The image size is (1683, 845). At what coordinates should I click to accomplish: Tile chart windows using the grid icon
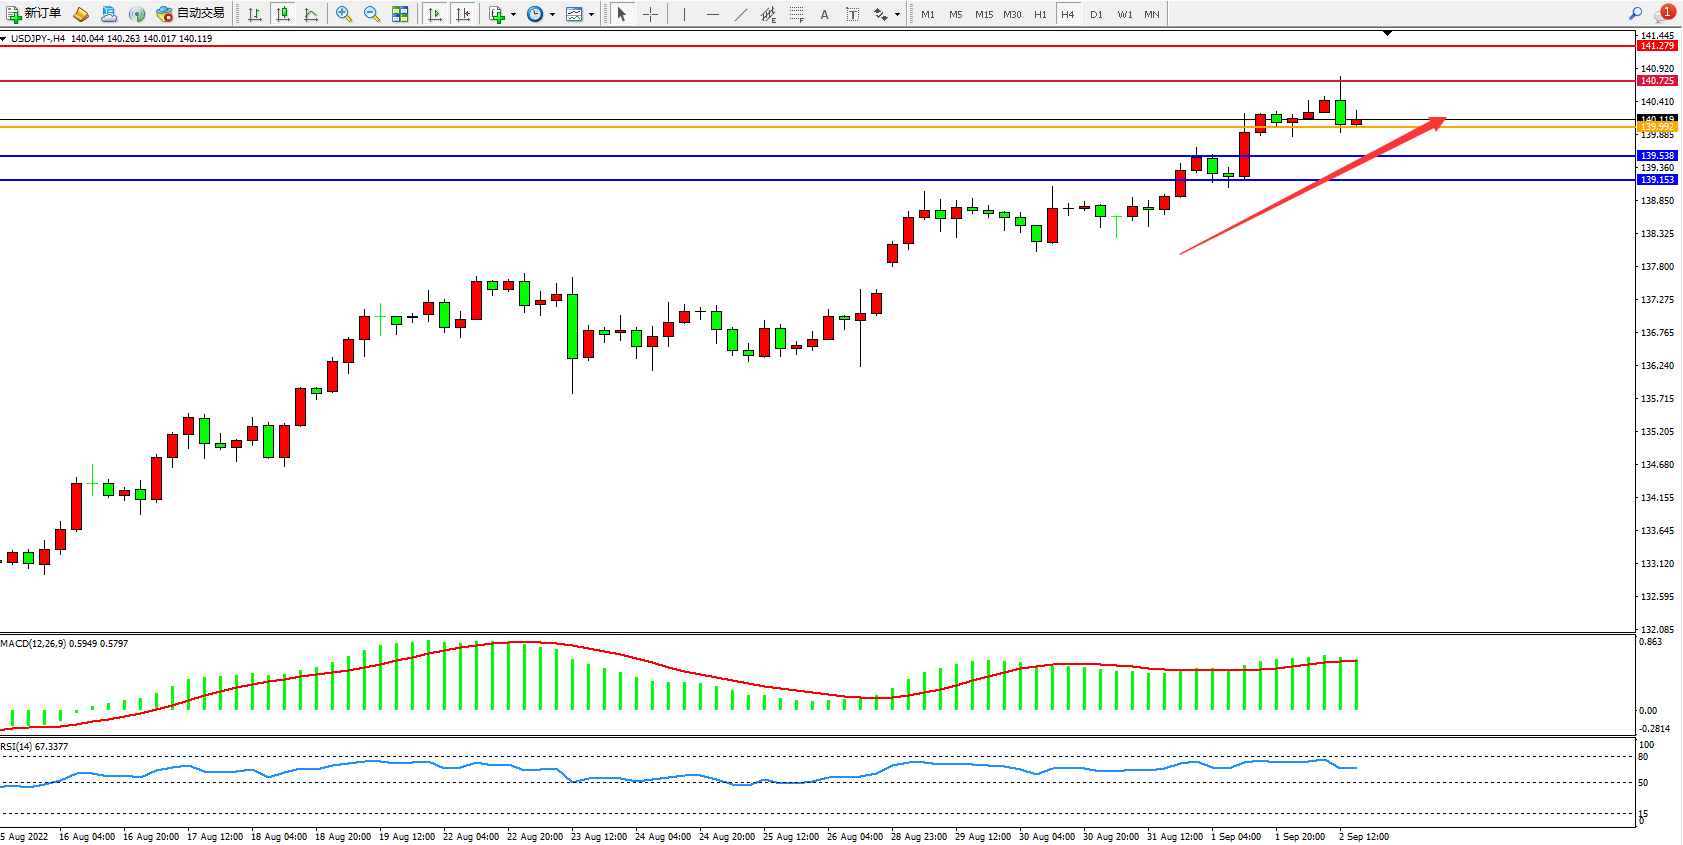click(x=400, y=14)
